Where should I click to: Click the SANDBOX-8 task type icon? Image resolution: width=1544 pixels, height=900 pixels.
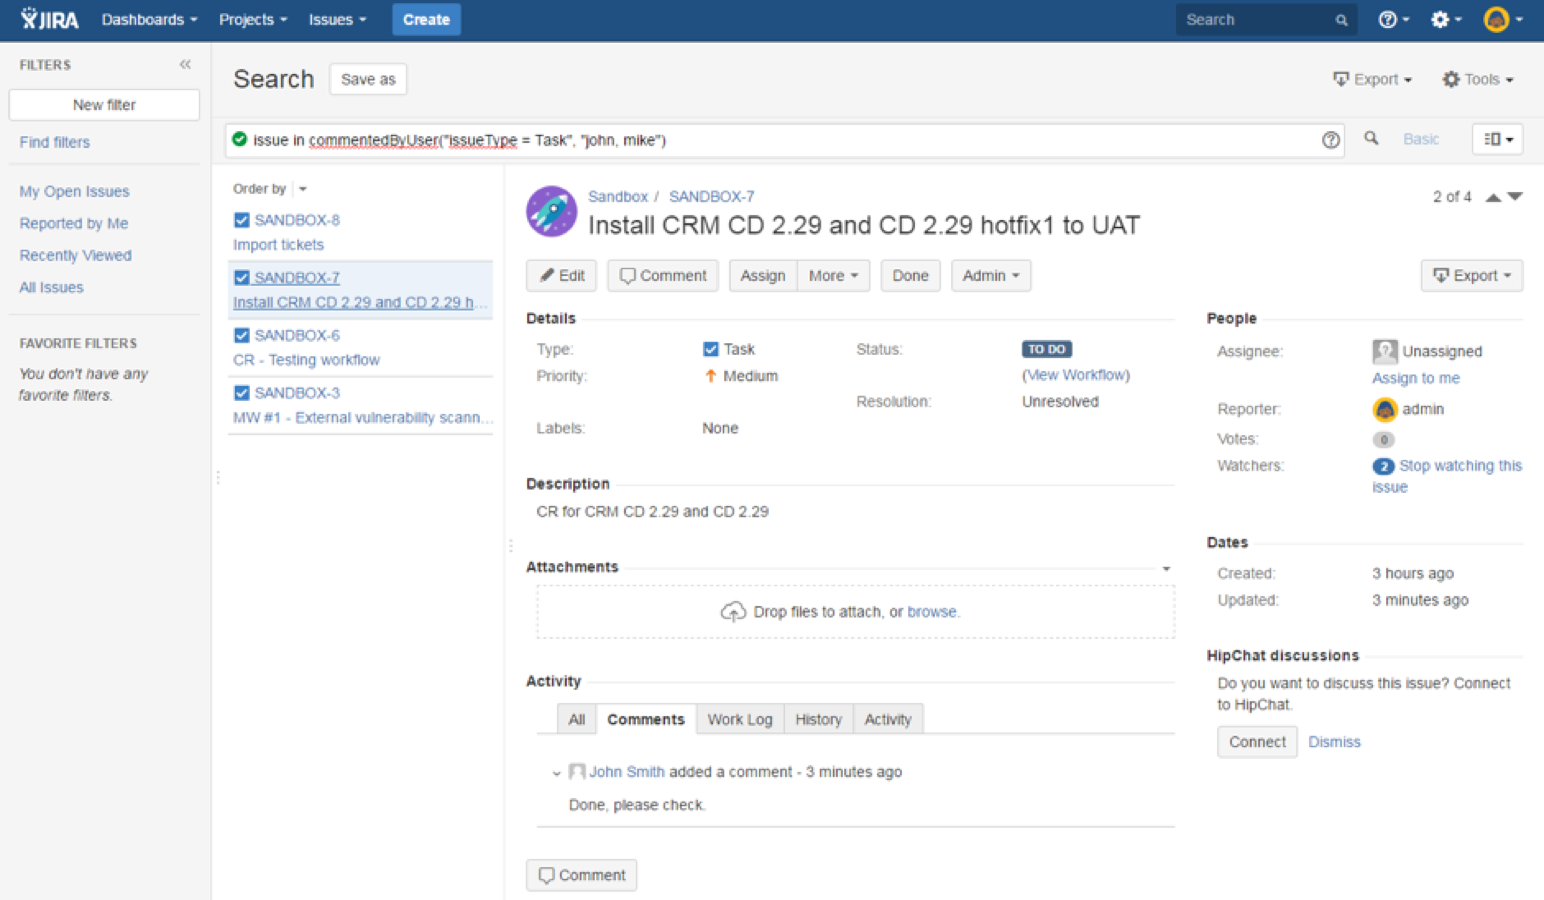coord(241,220)
